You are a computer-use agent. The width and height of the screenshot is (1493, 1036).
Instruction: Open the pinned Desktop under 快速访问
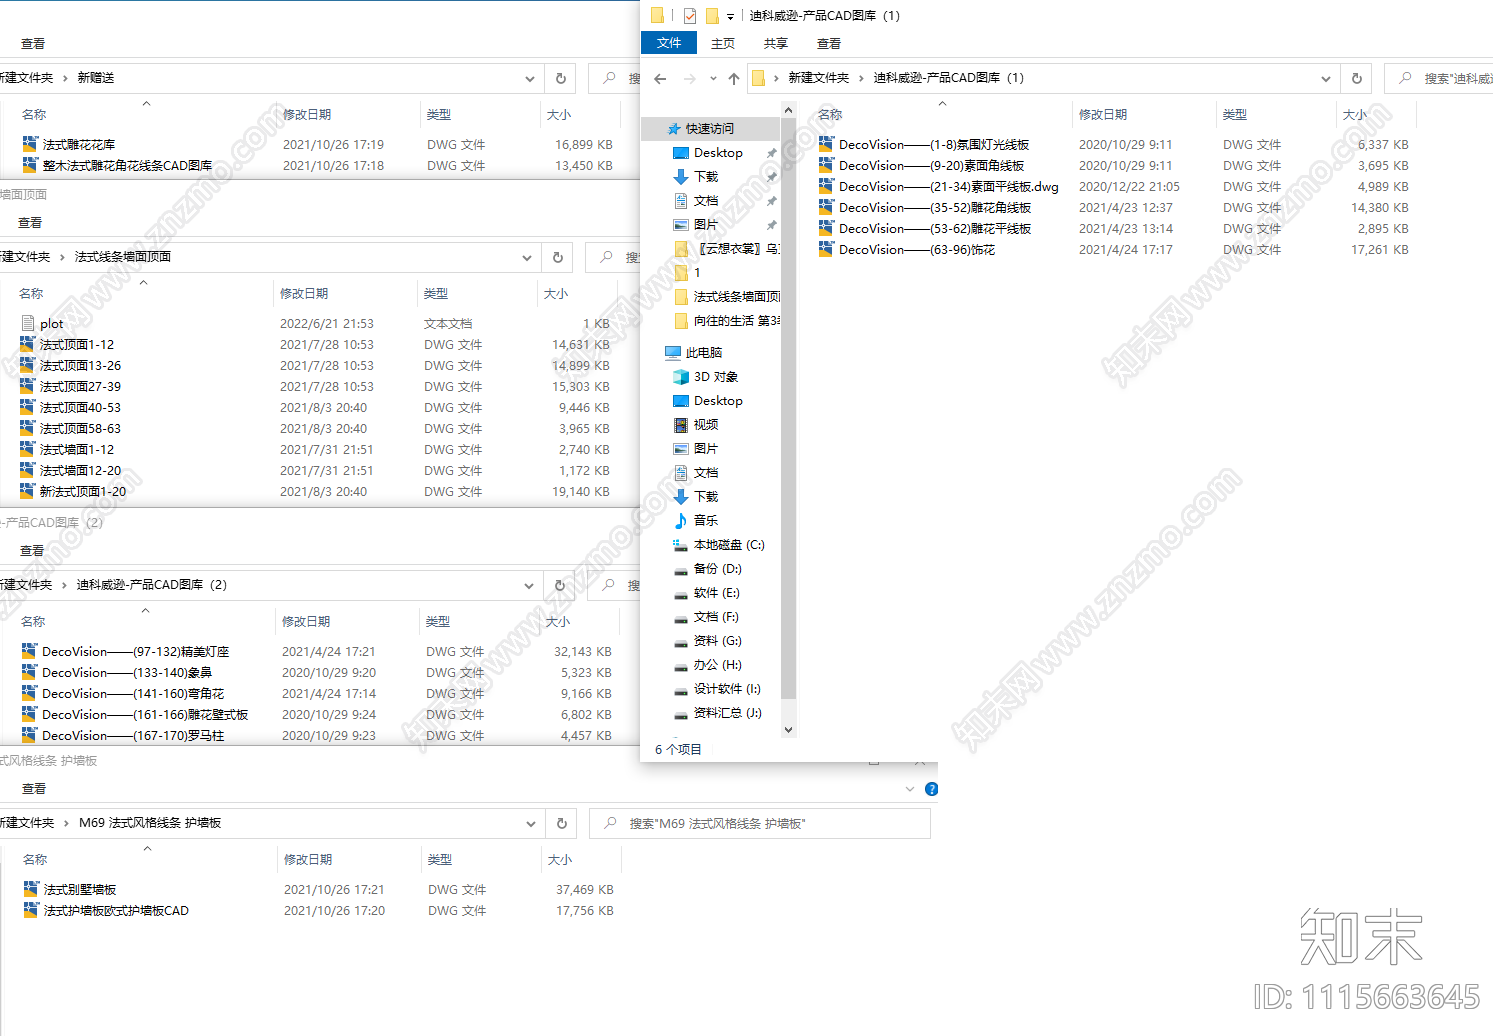pyautogui.click(x=718, y=152)
